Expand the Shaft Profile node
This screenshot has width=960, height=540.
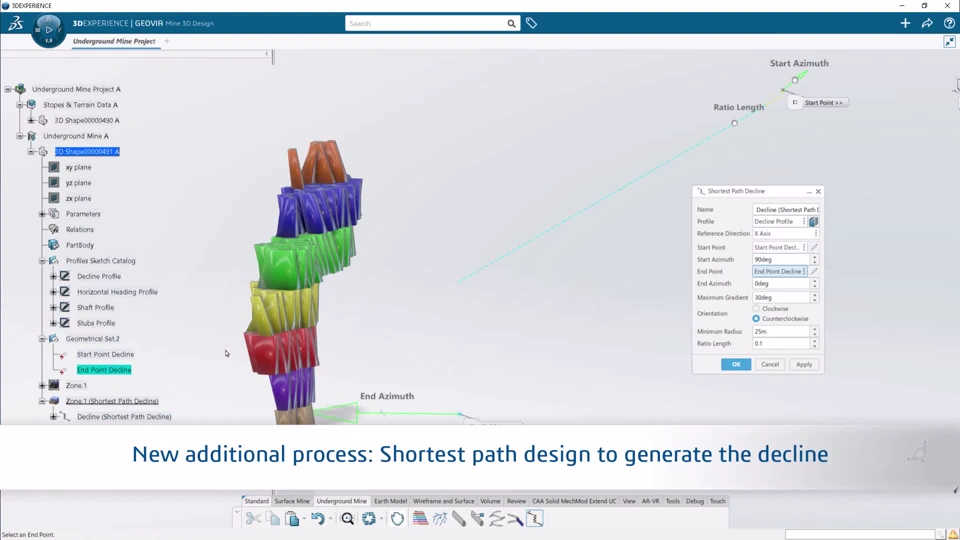[x=53, y=307]
